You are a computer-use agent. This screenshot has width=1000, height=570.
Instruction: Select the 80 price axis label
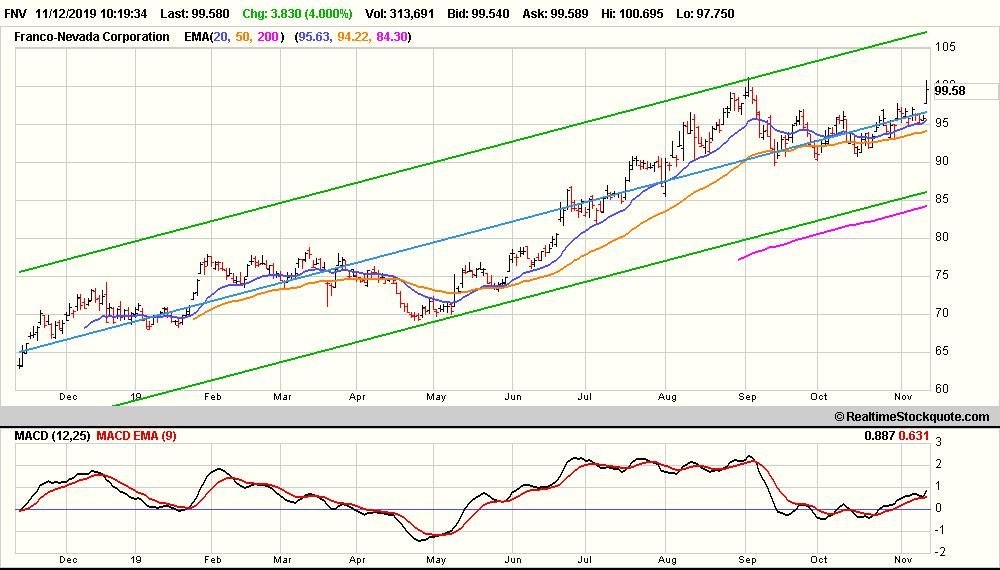point(941,237)
